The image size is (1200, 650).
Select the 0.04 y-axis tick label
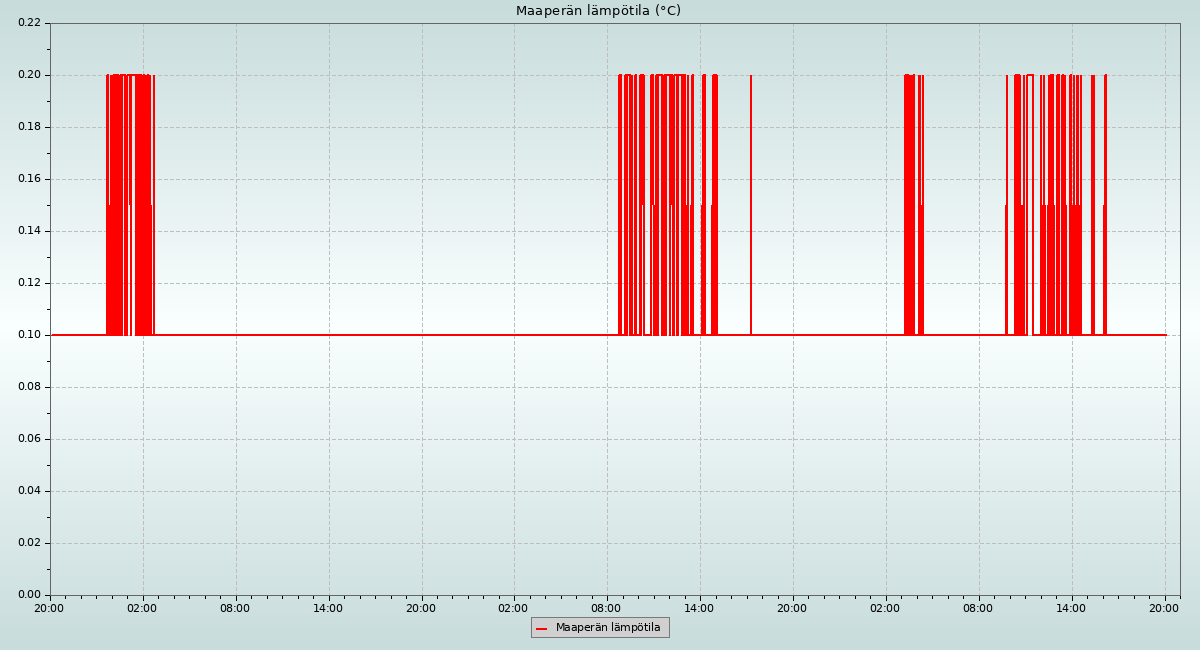29,491
